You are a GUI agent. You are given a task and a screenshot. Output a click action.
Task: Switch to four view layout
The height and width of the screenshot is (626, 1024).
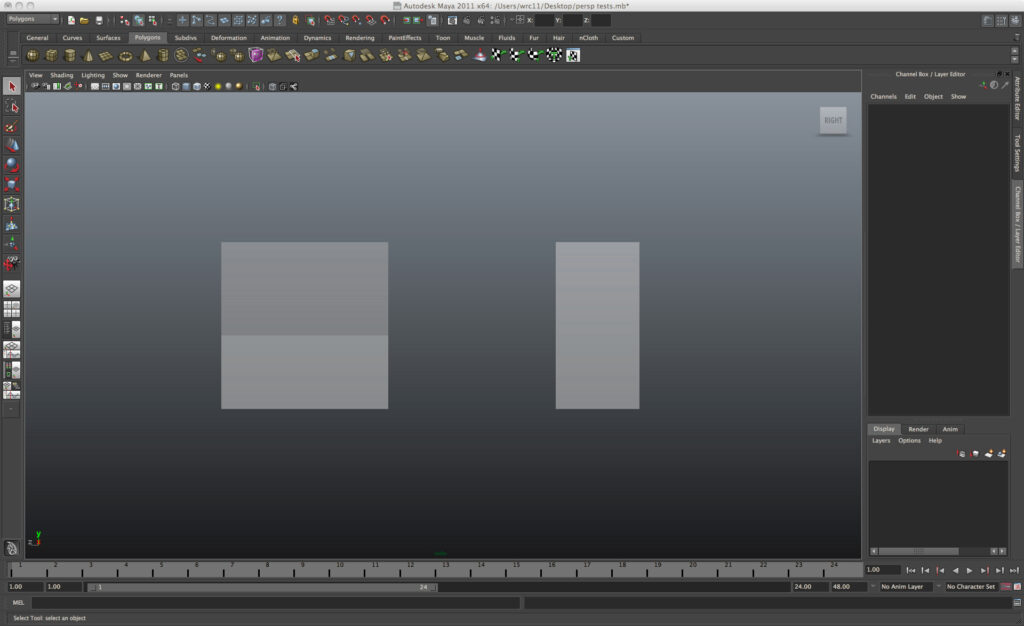[12, 310]
